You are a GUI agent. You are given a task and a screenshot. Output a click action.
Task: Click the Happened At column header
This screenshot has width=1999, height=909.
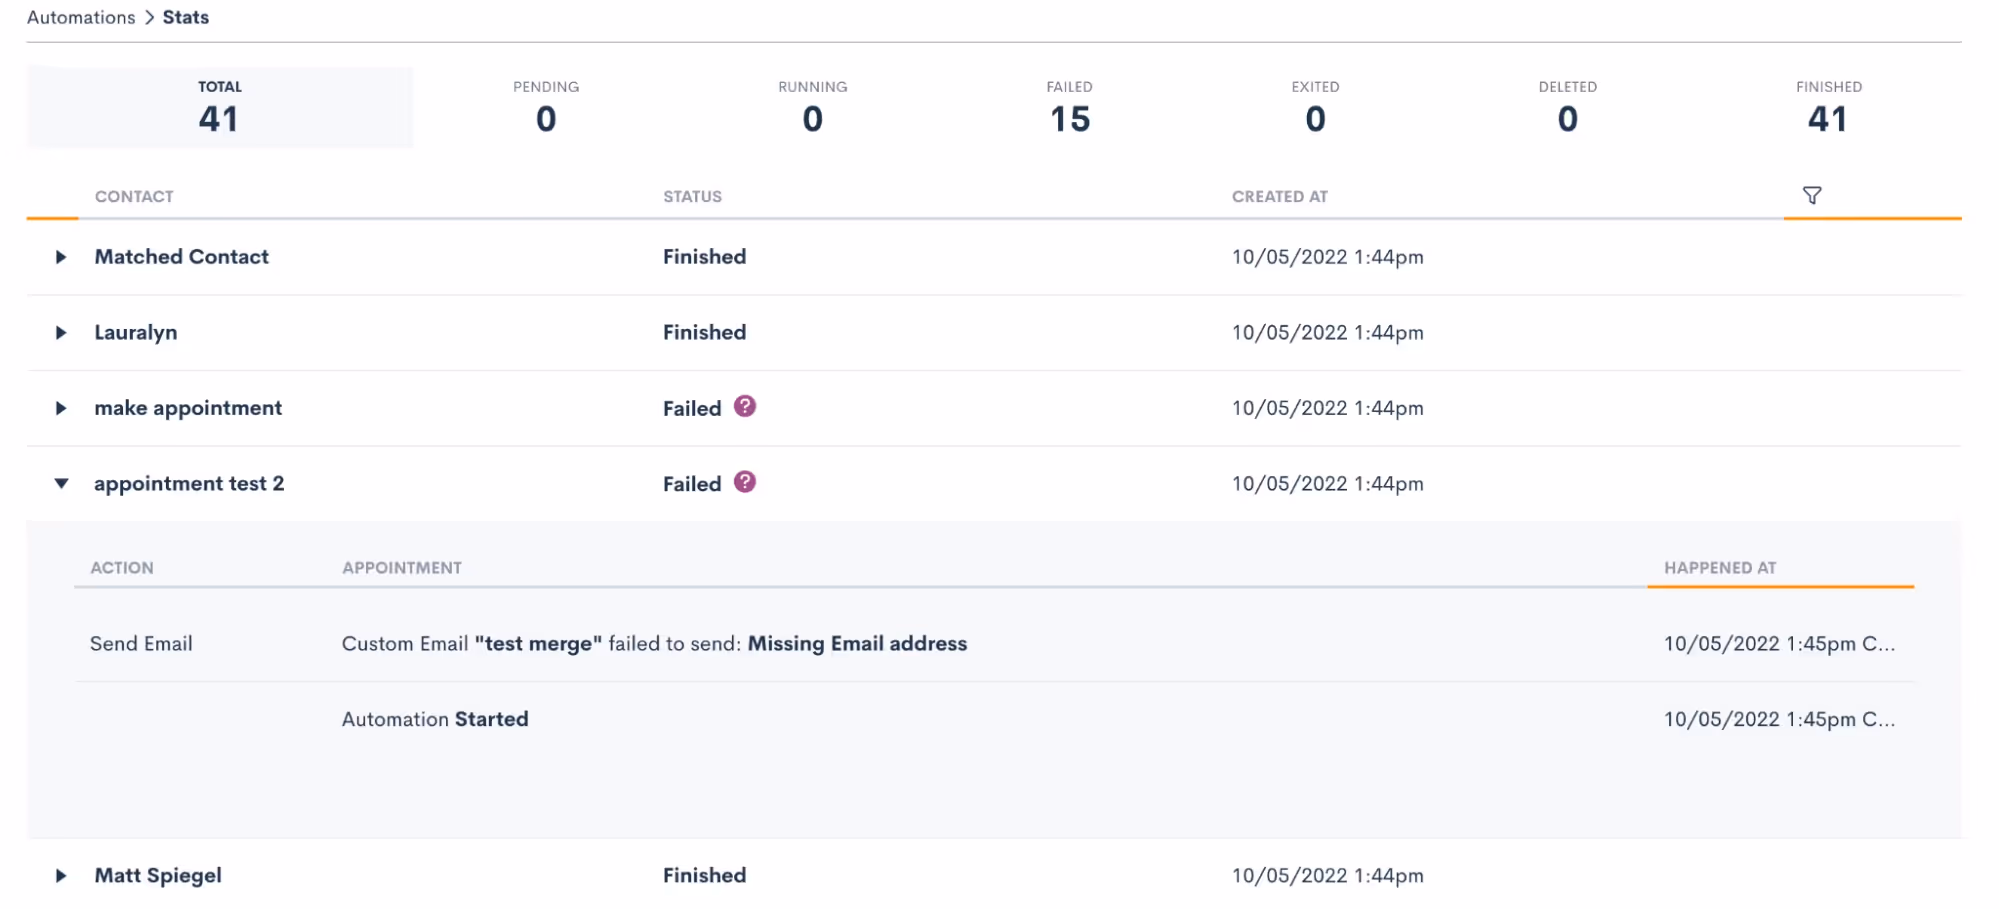pos(1719,568)
